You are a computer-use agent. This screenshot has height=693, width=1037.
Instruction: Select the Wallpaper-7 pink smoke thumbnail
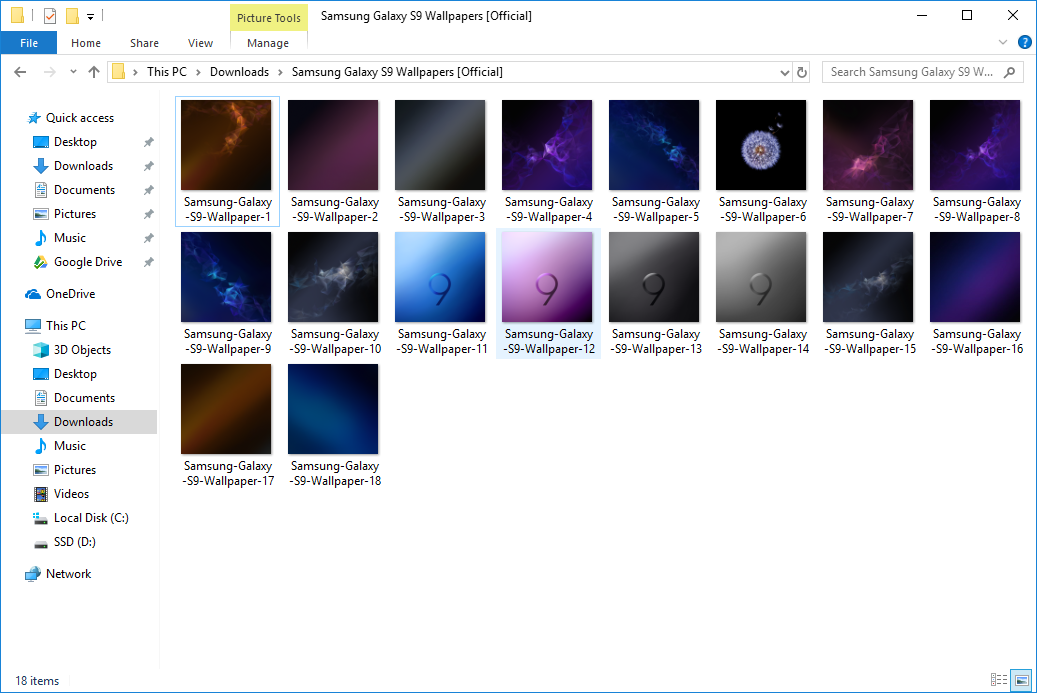(868, 145)
